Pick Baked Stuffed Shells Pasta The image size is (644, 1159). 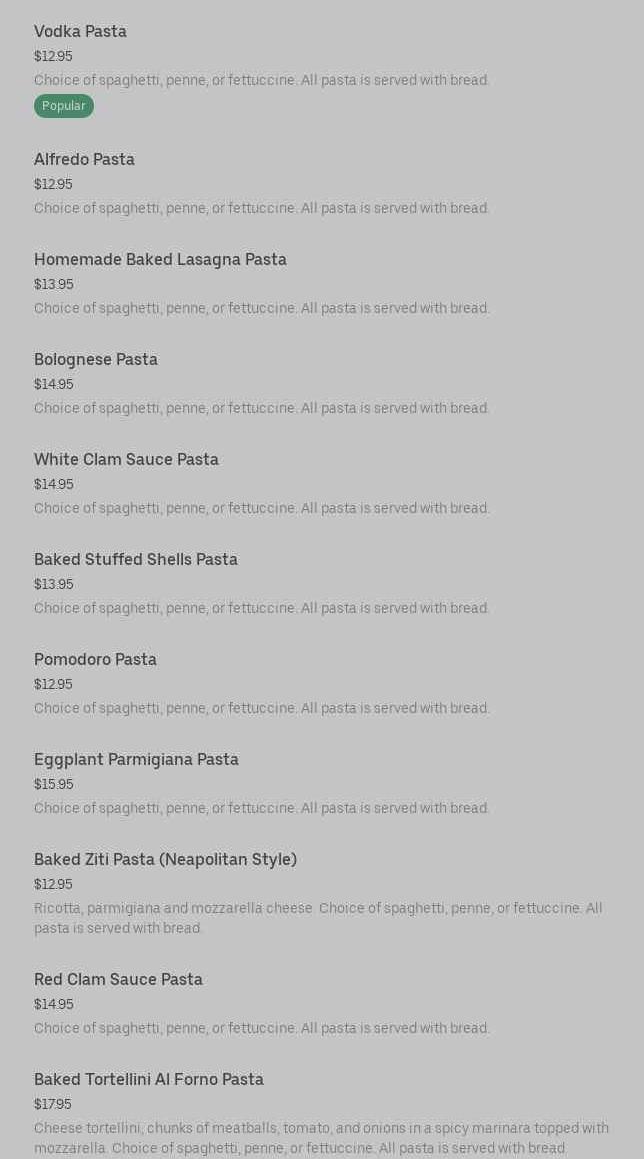click(136, 560)
